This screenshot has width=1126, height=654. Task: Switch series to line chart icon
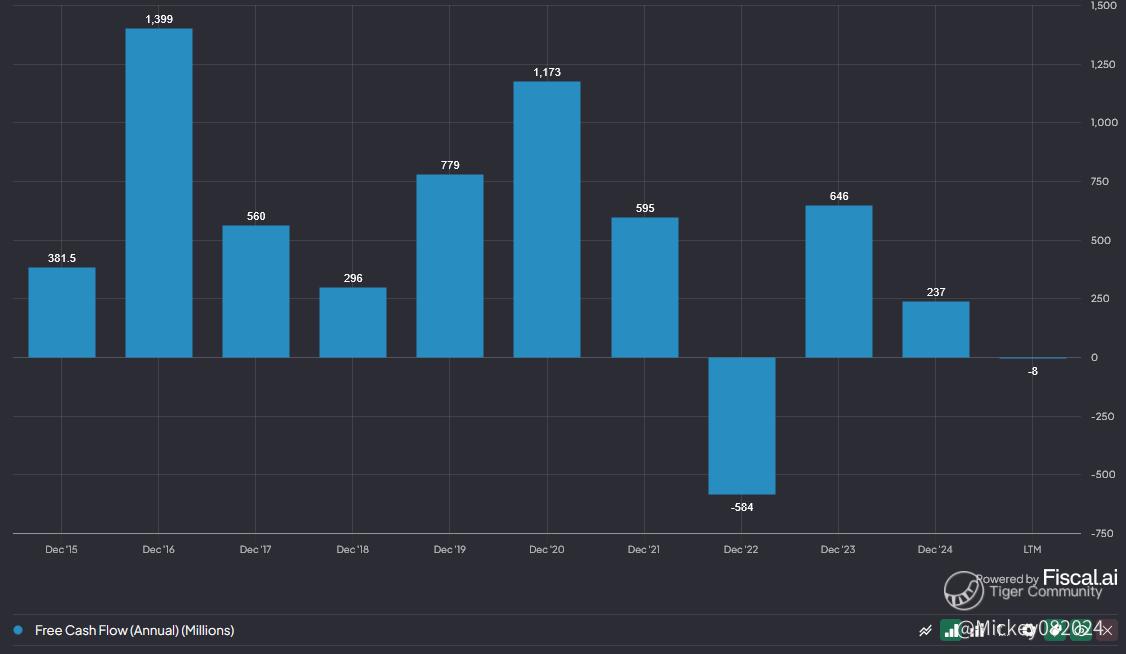(926, 630)
